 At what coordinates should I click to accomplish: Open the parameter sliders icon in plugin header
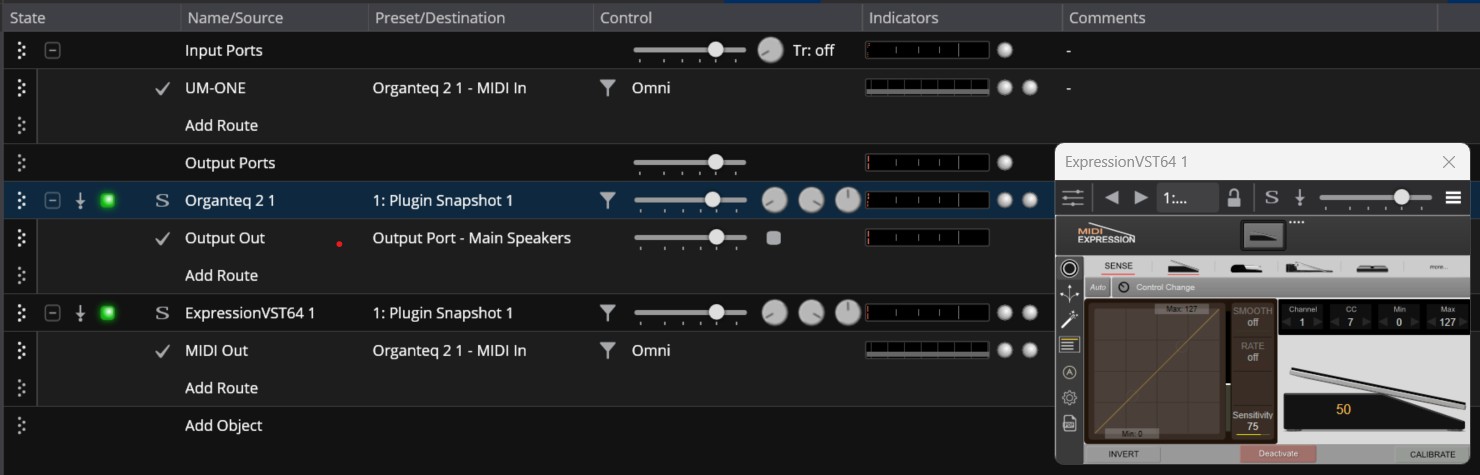1073,198
